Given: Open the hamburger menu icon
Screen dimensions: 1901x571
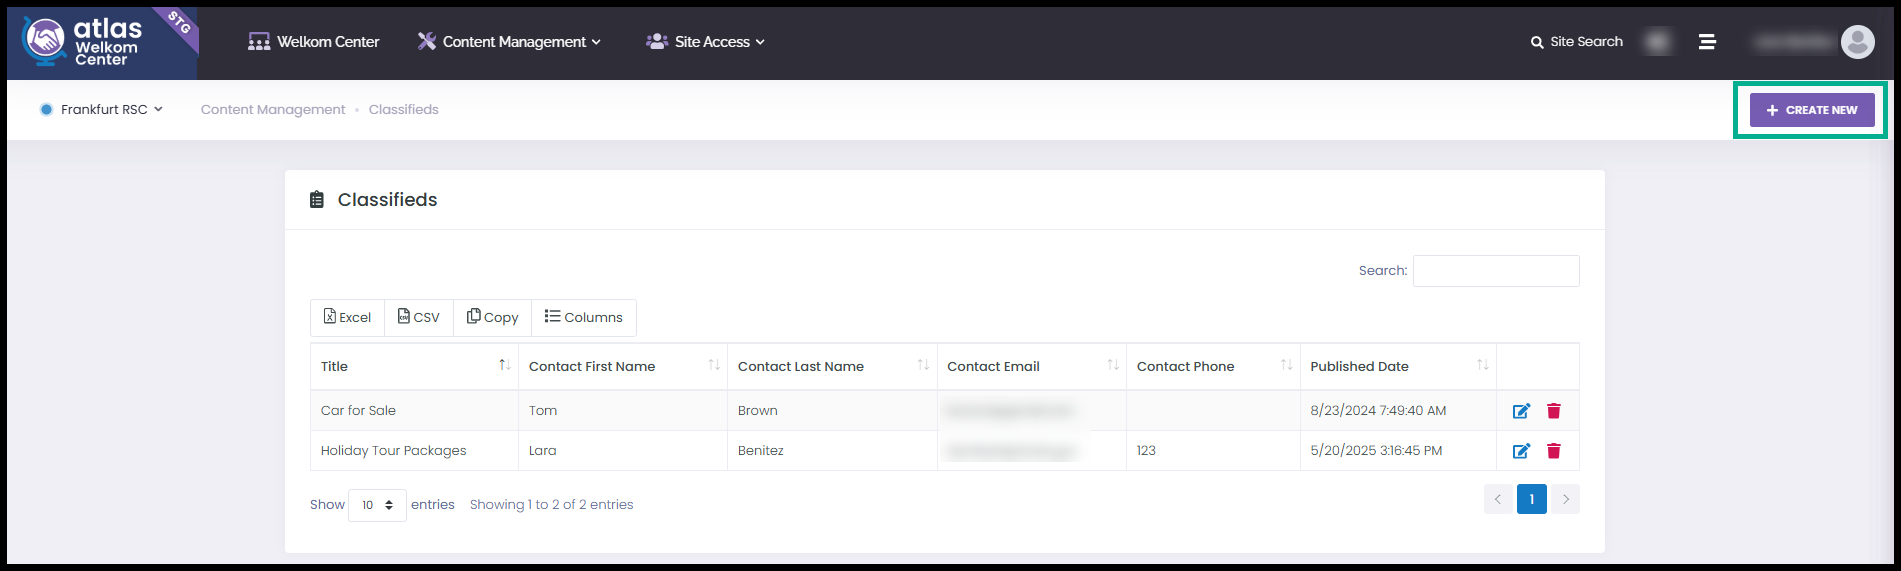Looking at the screenshot, I should click(1707, 41).
